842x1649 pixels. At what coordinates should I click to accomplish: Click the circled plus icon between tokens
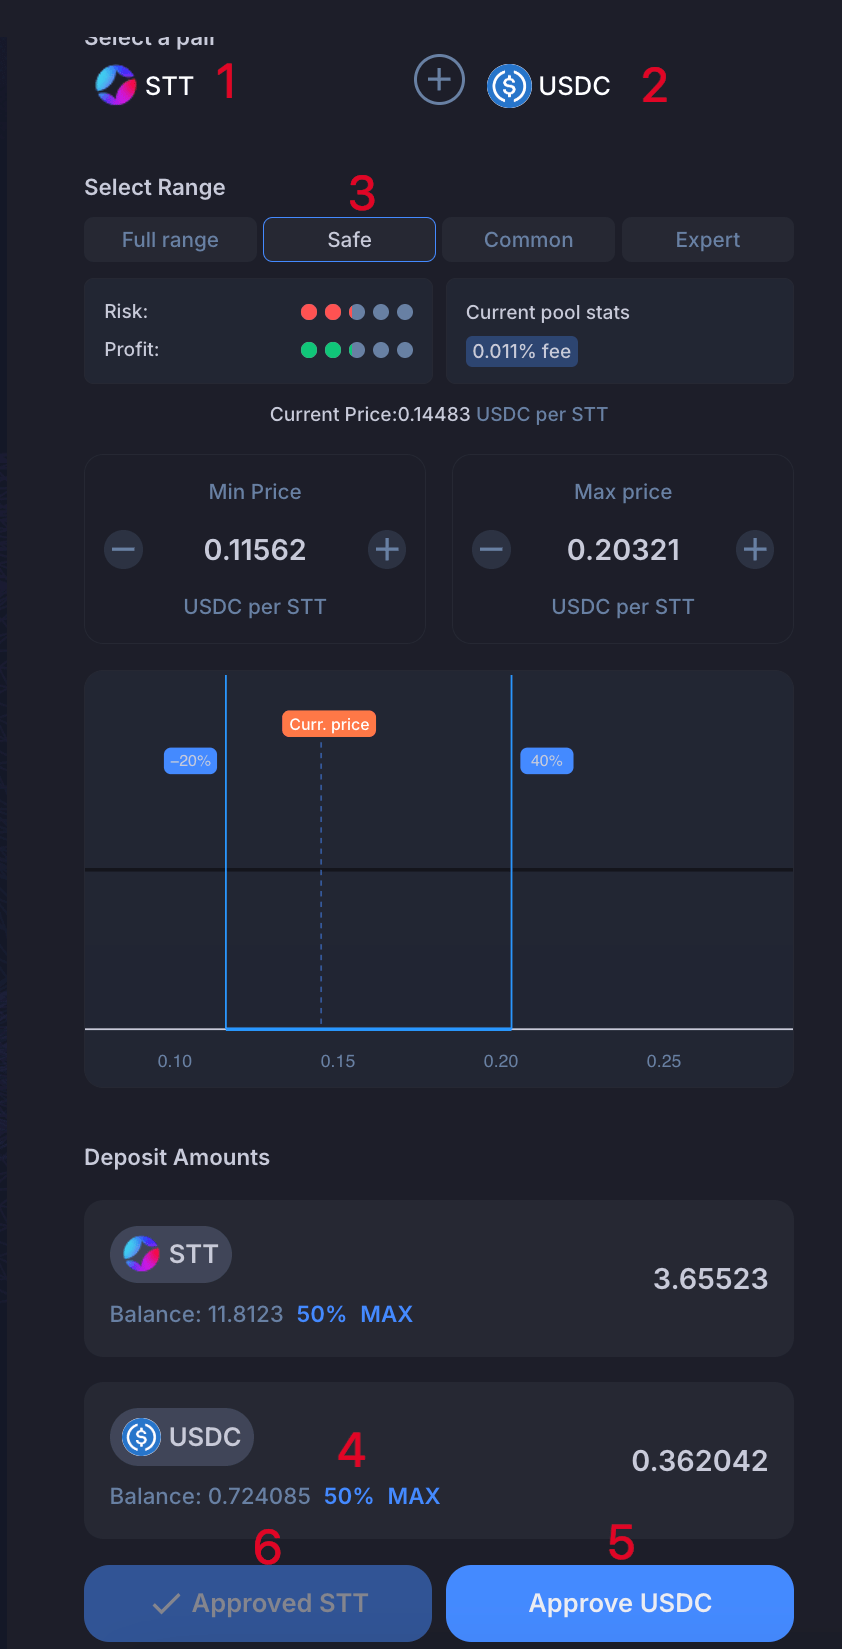[x=439, y=80]
